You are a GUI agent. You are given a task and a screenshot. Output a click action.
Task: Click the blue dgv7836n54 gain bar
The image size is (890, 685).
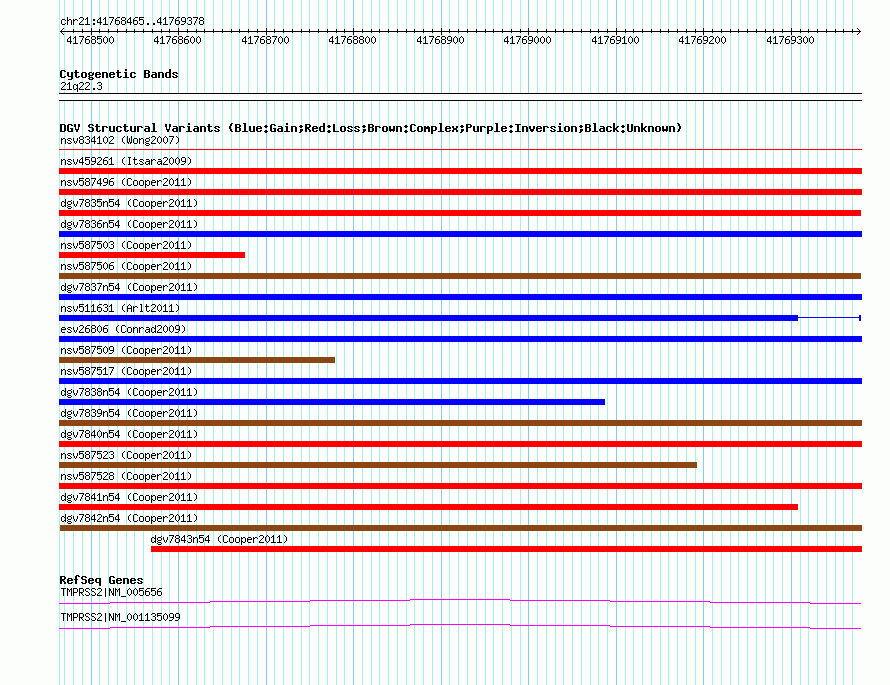pos(460,234)
